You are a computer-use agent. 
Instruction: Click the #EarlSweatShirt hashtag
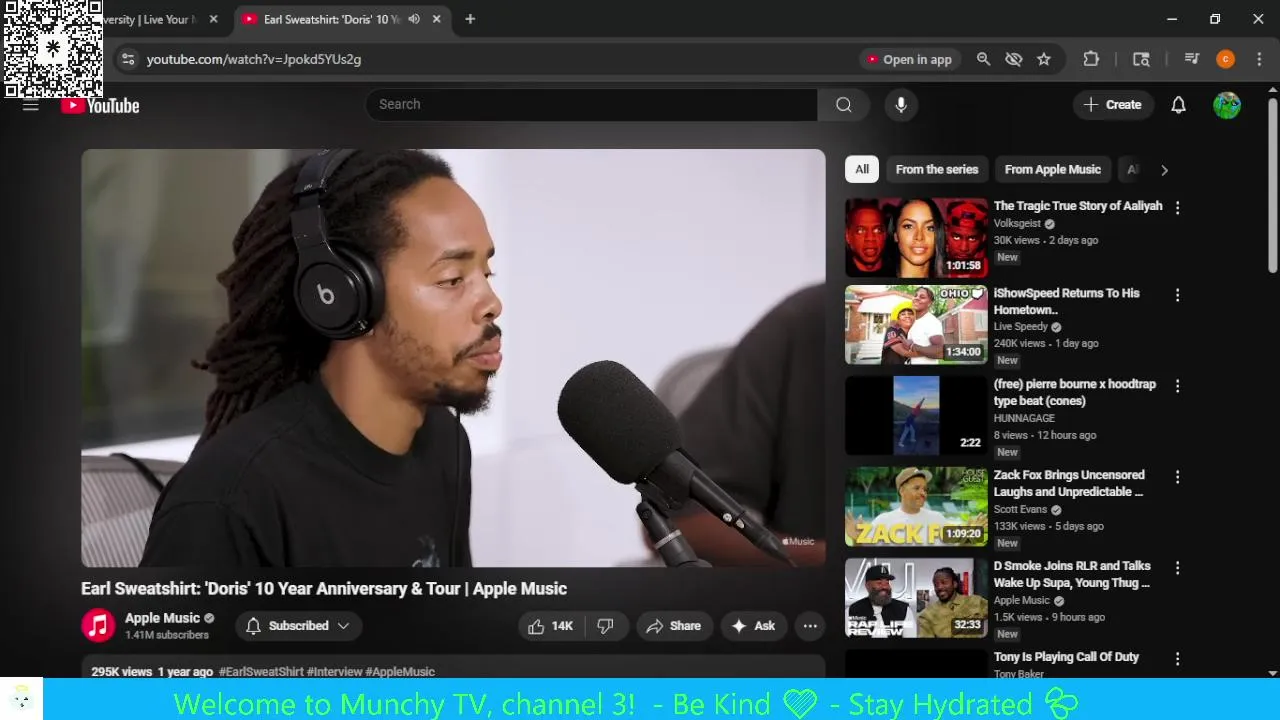point(261,672)
